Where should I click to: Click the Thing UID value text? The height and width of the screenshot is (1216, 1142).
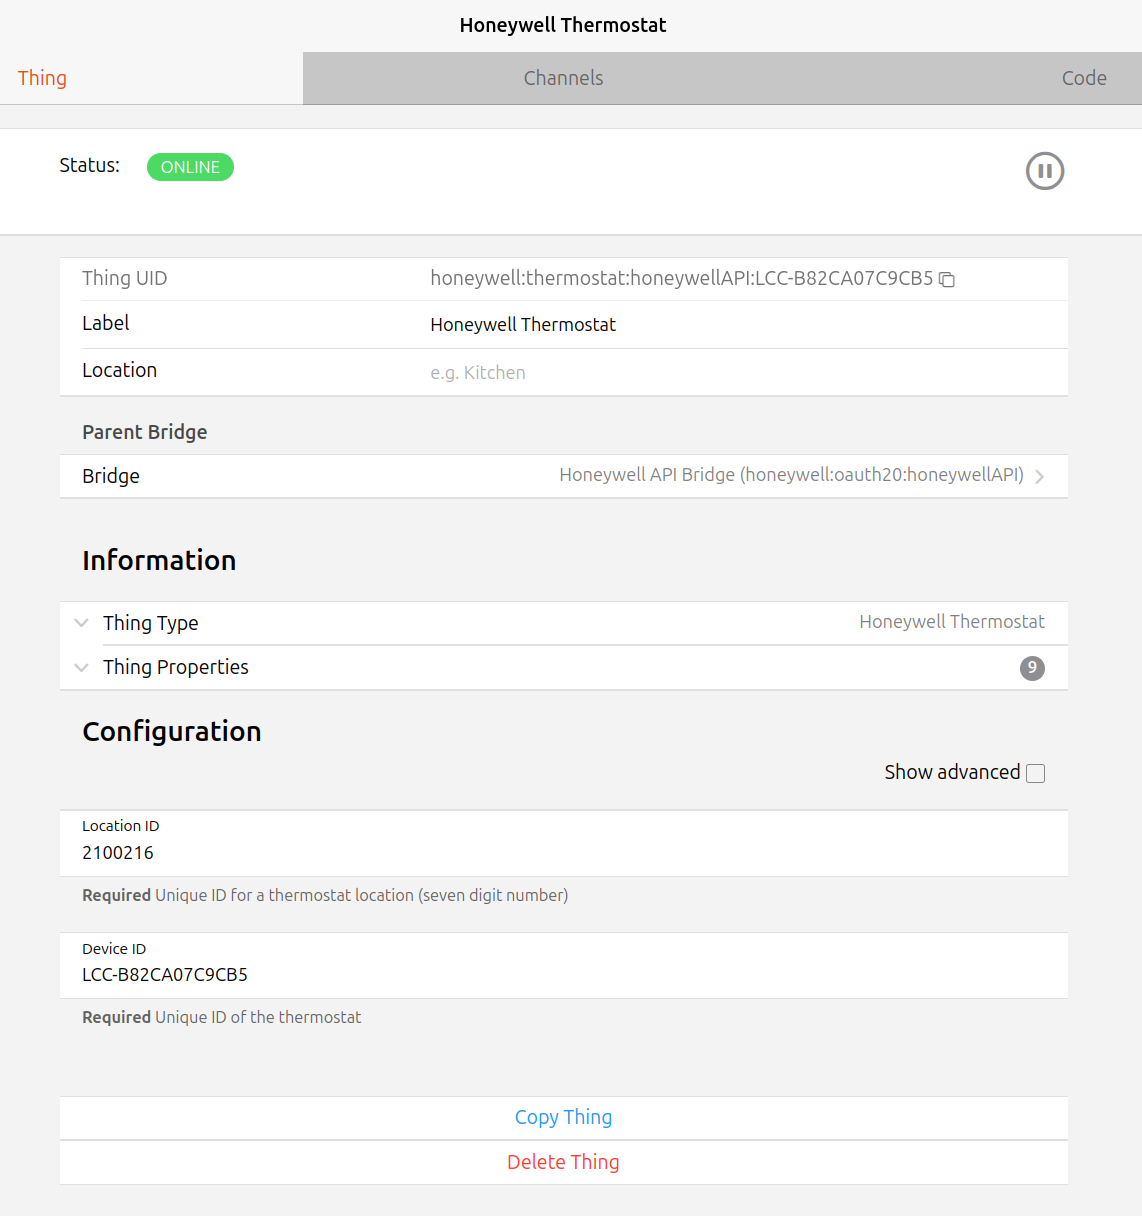[x=681, y=279]
